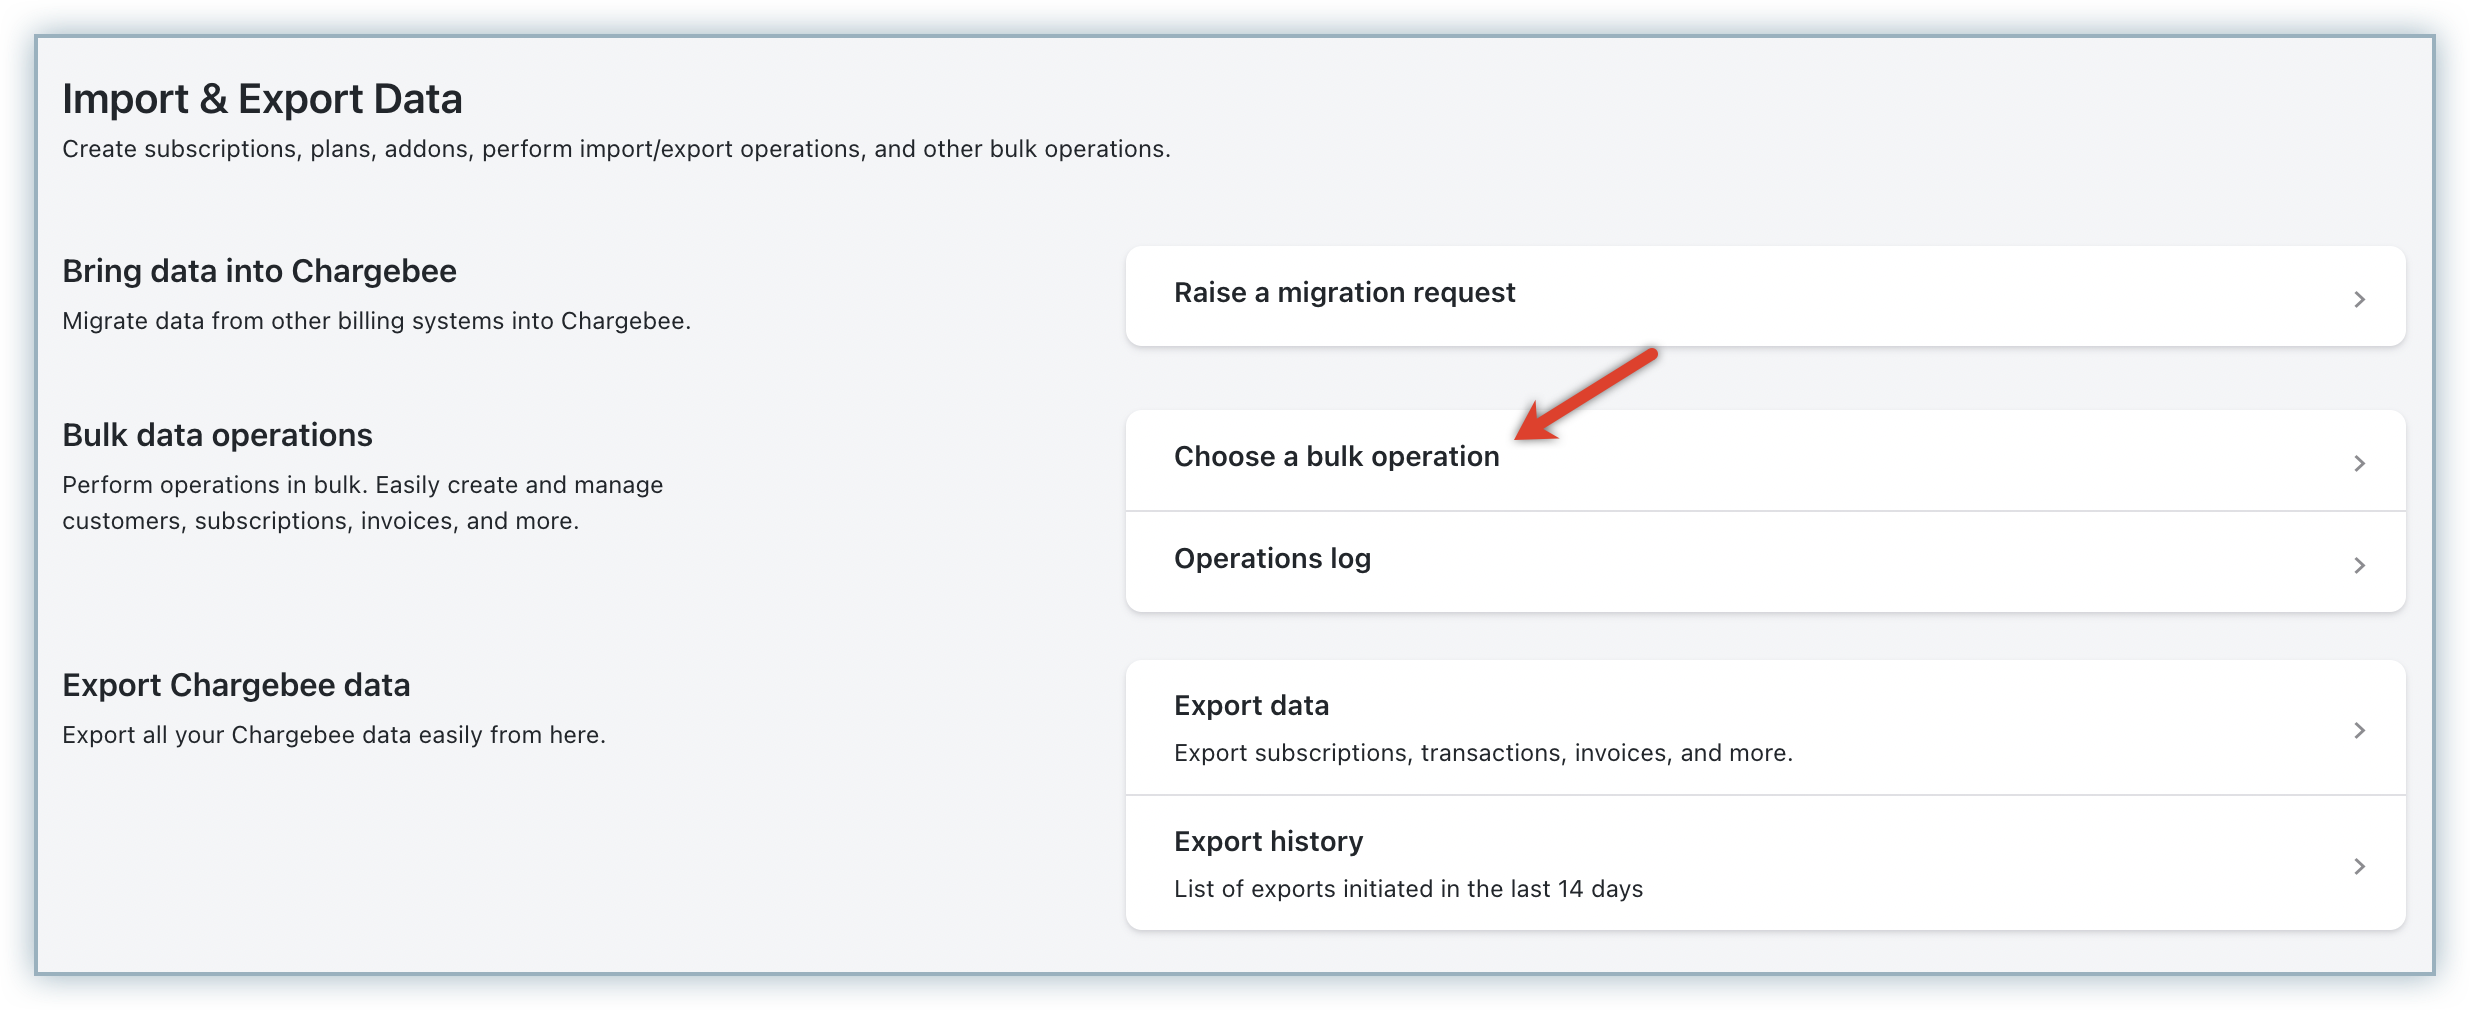Click the chevron on the Export history row
The width and height of the screenshot is (2470, 1010).
2359,866
